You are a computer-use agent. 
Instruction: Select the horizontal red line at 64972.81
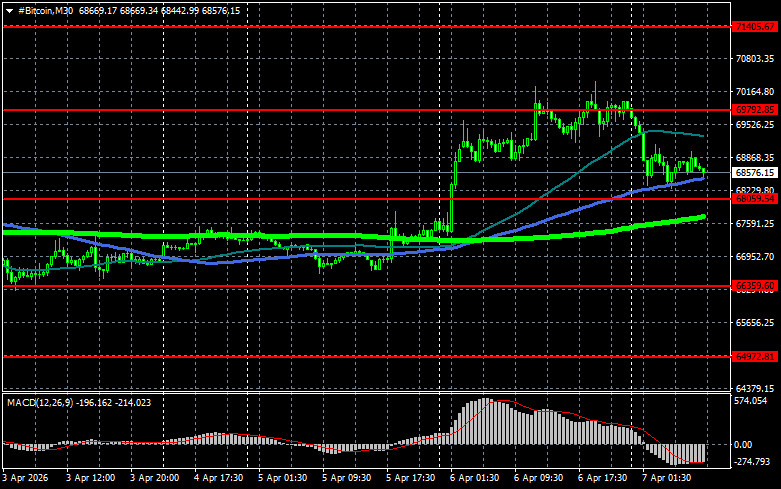point(367,357)
